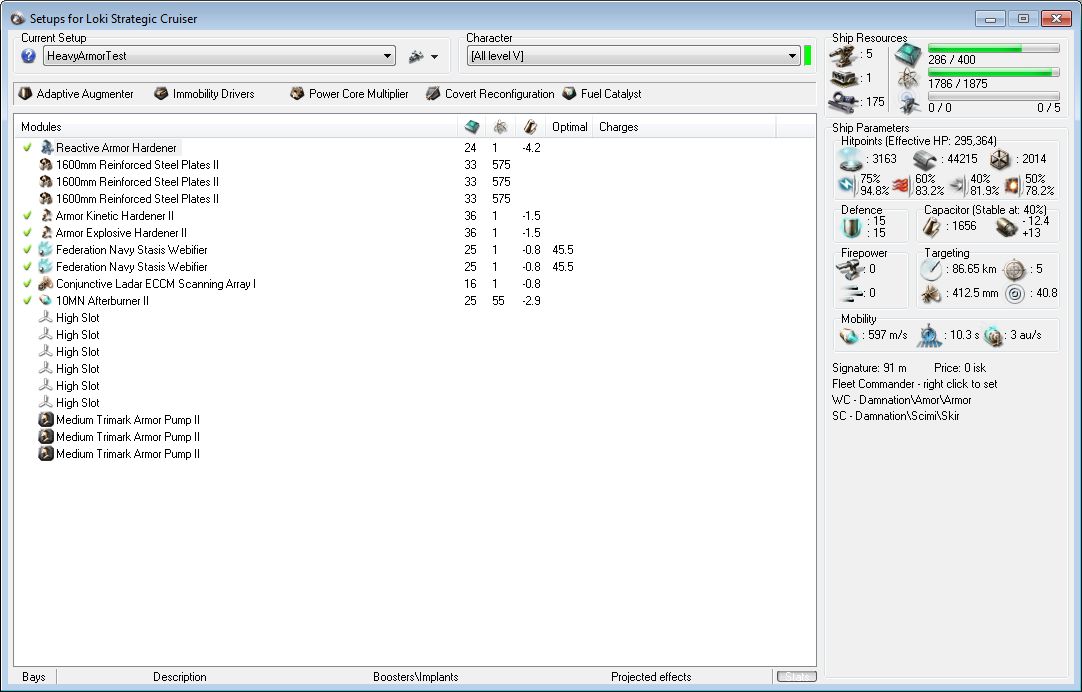Click the CPU 286 / 400 usage bar
The image size is (1082, 692).
tap(994, 48)
